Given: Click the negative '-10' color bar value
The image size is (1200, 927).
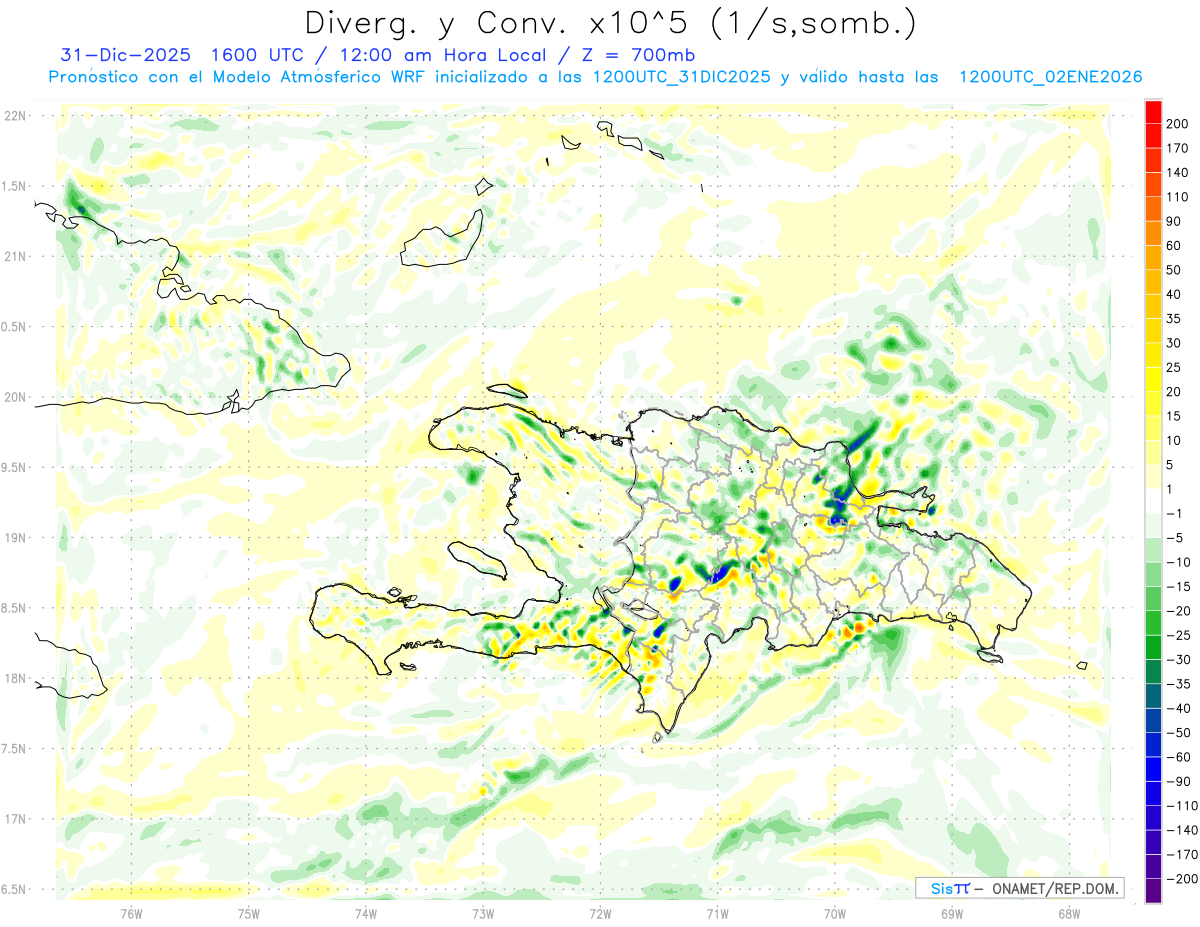Looking at the screenshot, I should click(1181, 562).
